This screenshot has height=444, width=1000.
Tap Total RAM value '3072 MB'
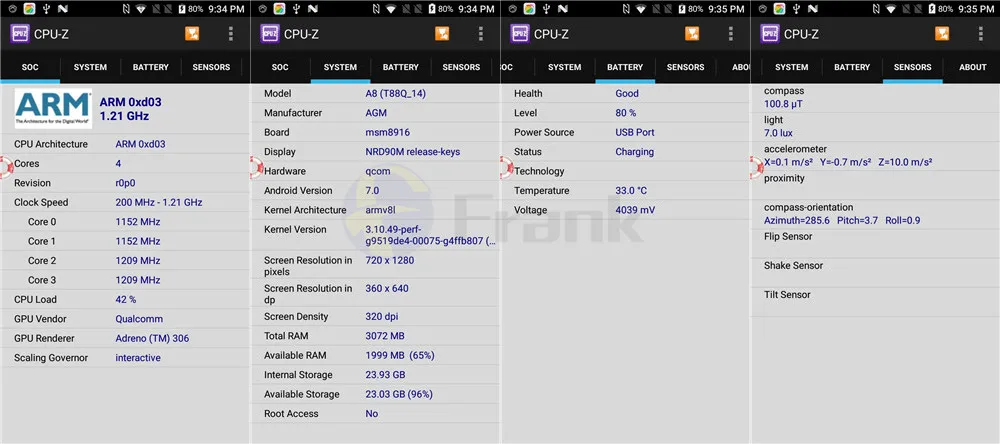coord(385,336)
